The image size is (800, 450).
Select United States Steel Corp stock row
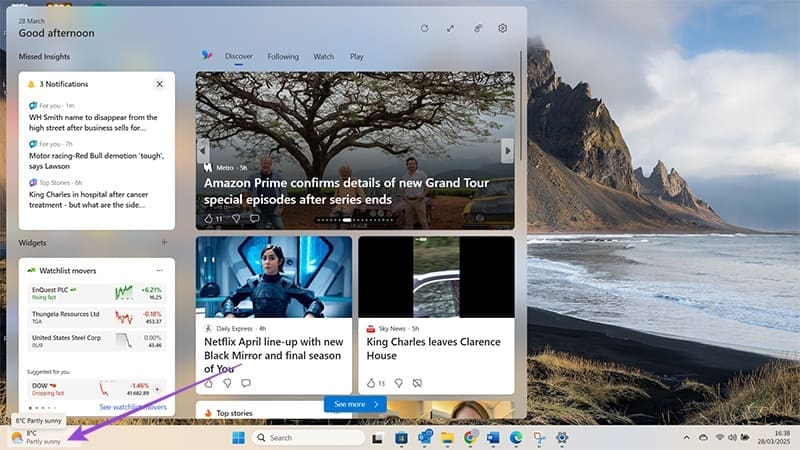click(96, 341)
